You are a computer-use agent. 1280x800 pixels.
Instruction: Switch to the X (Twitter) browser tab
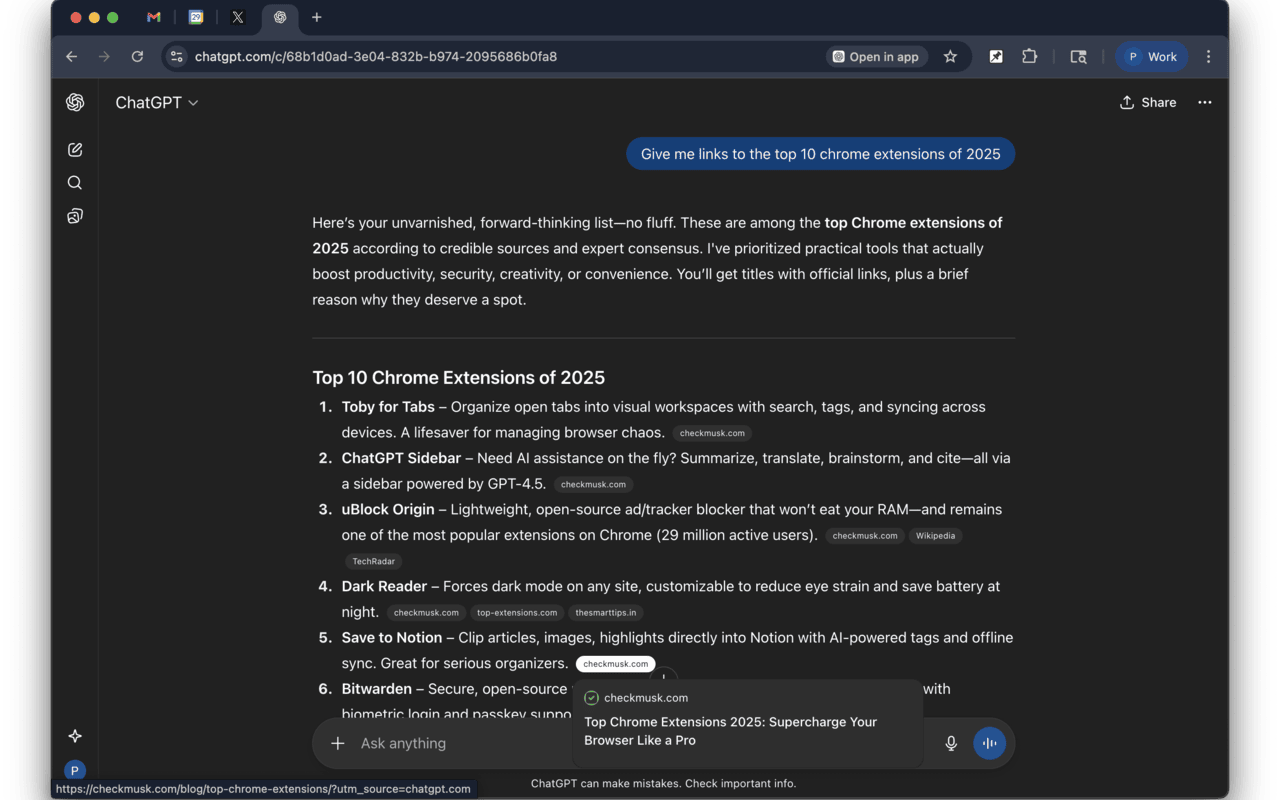[x=238, y=17]
